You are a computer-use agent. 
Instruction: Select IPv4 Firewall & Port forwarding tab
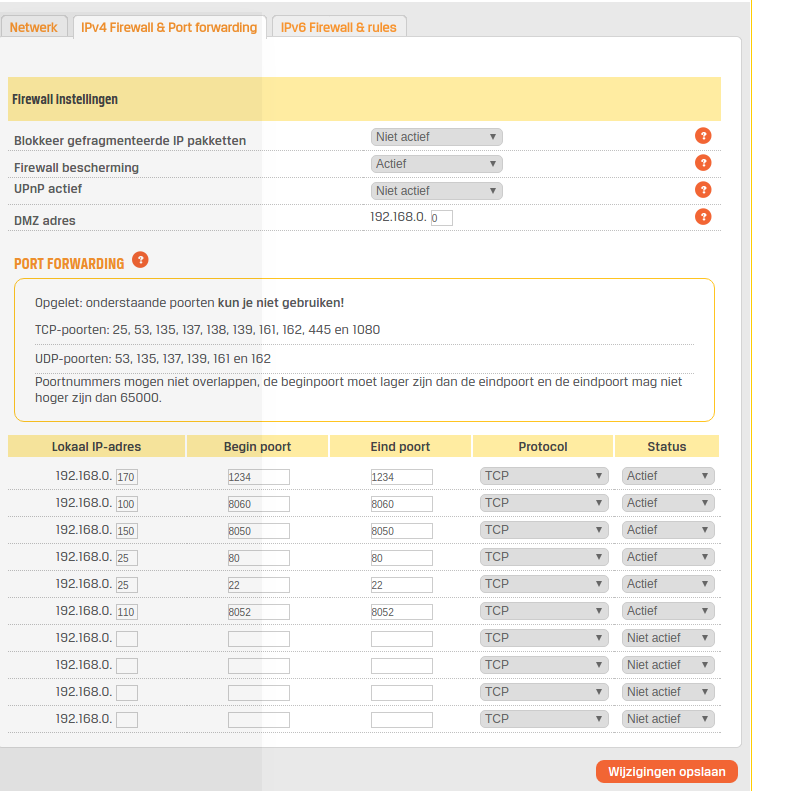pos(169,27)
